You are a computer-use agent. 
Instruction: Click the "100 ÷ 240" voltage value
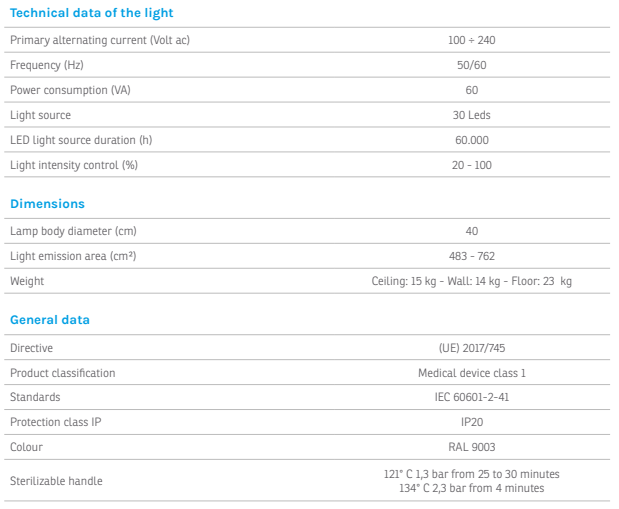click(x=472, y=41)
